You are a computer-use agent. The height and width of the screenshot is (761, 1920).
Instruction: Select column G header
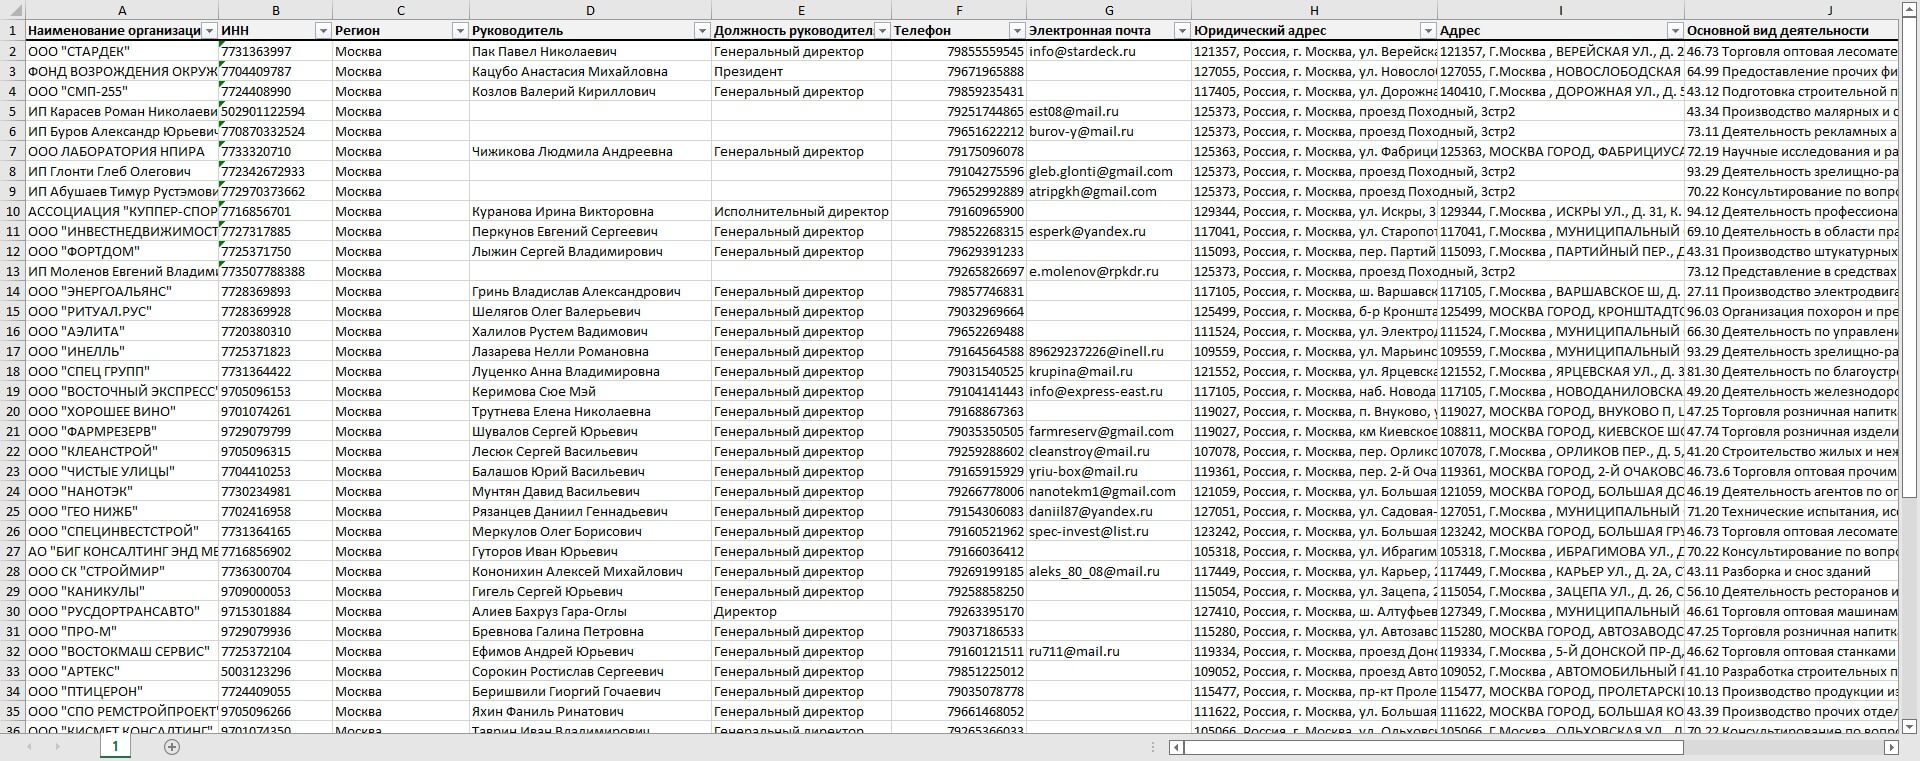(1109, 10)
